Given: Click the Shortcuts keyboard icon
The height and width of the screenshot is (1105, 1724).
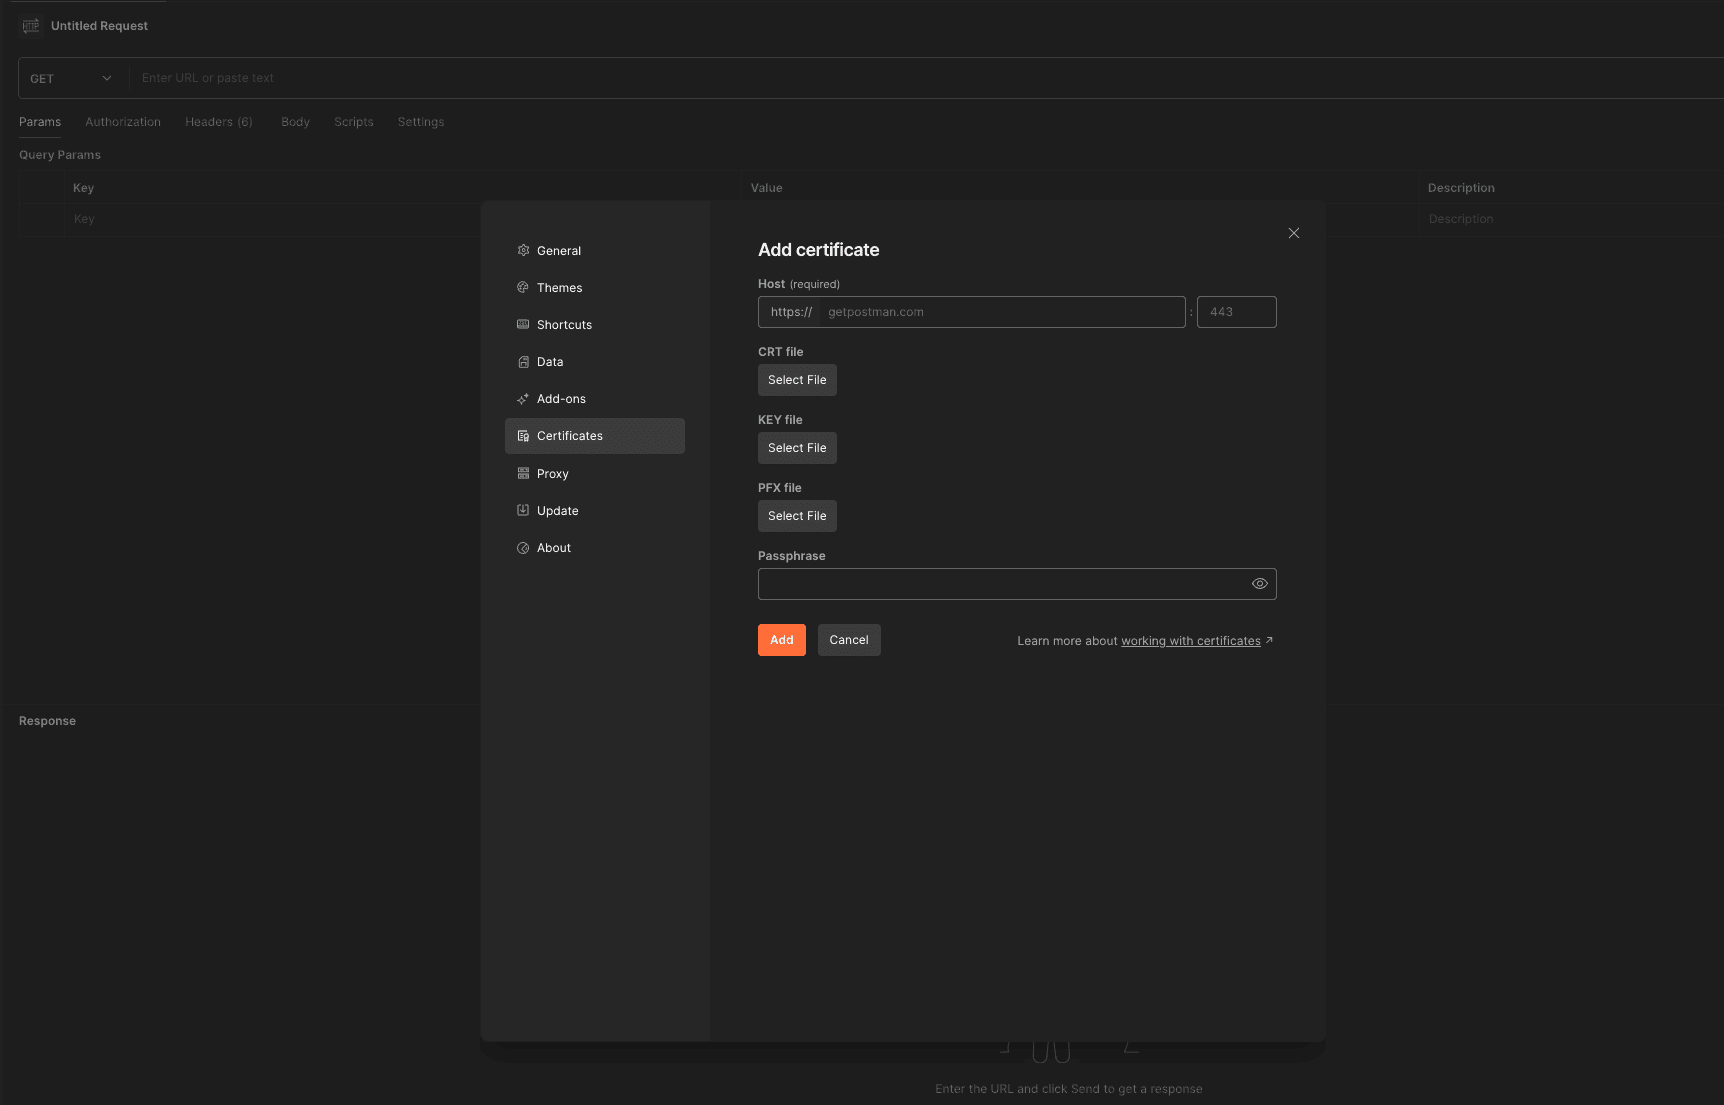Looking at the screenshot, I should [523, 325].
